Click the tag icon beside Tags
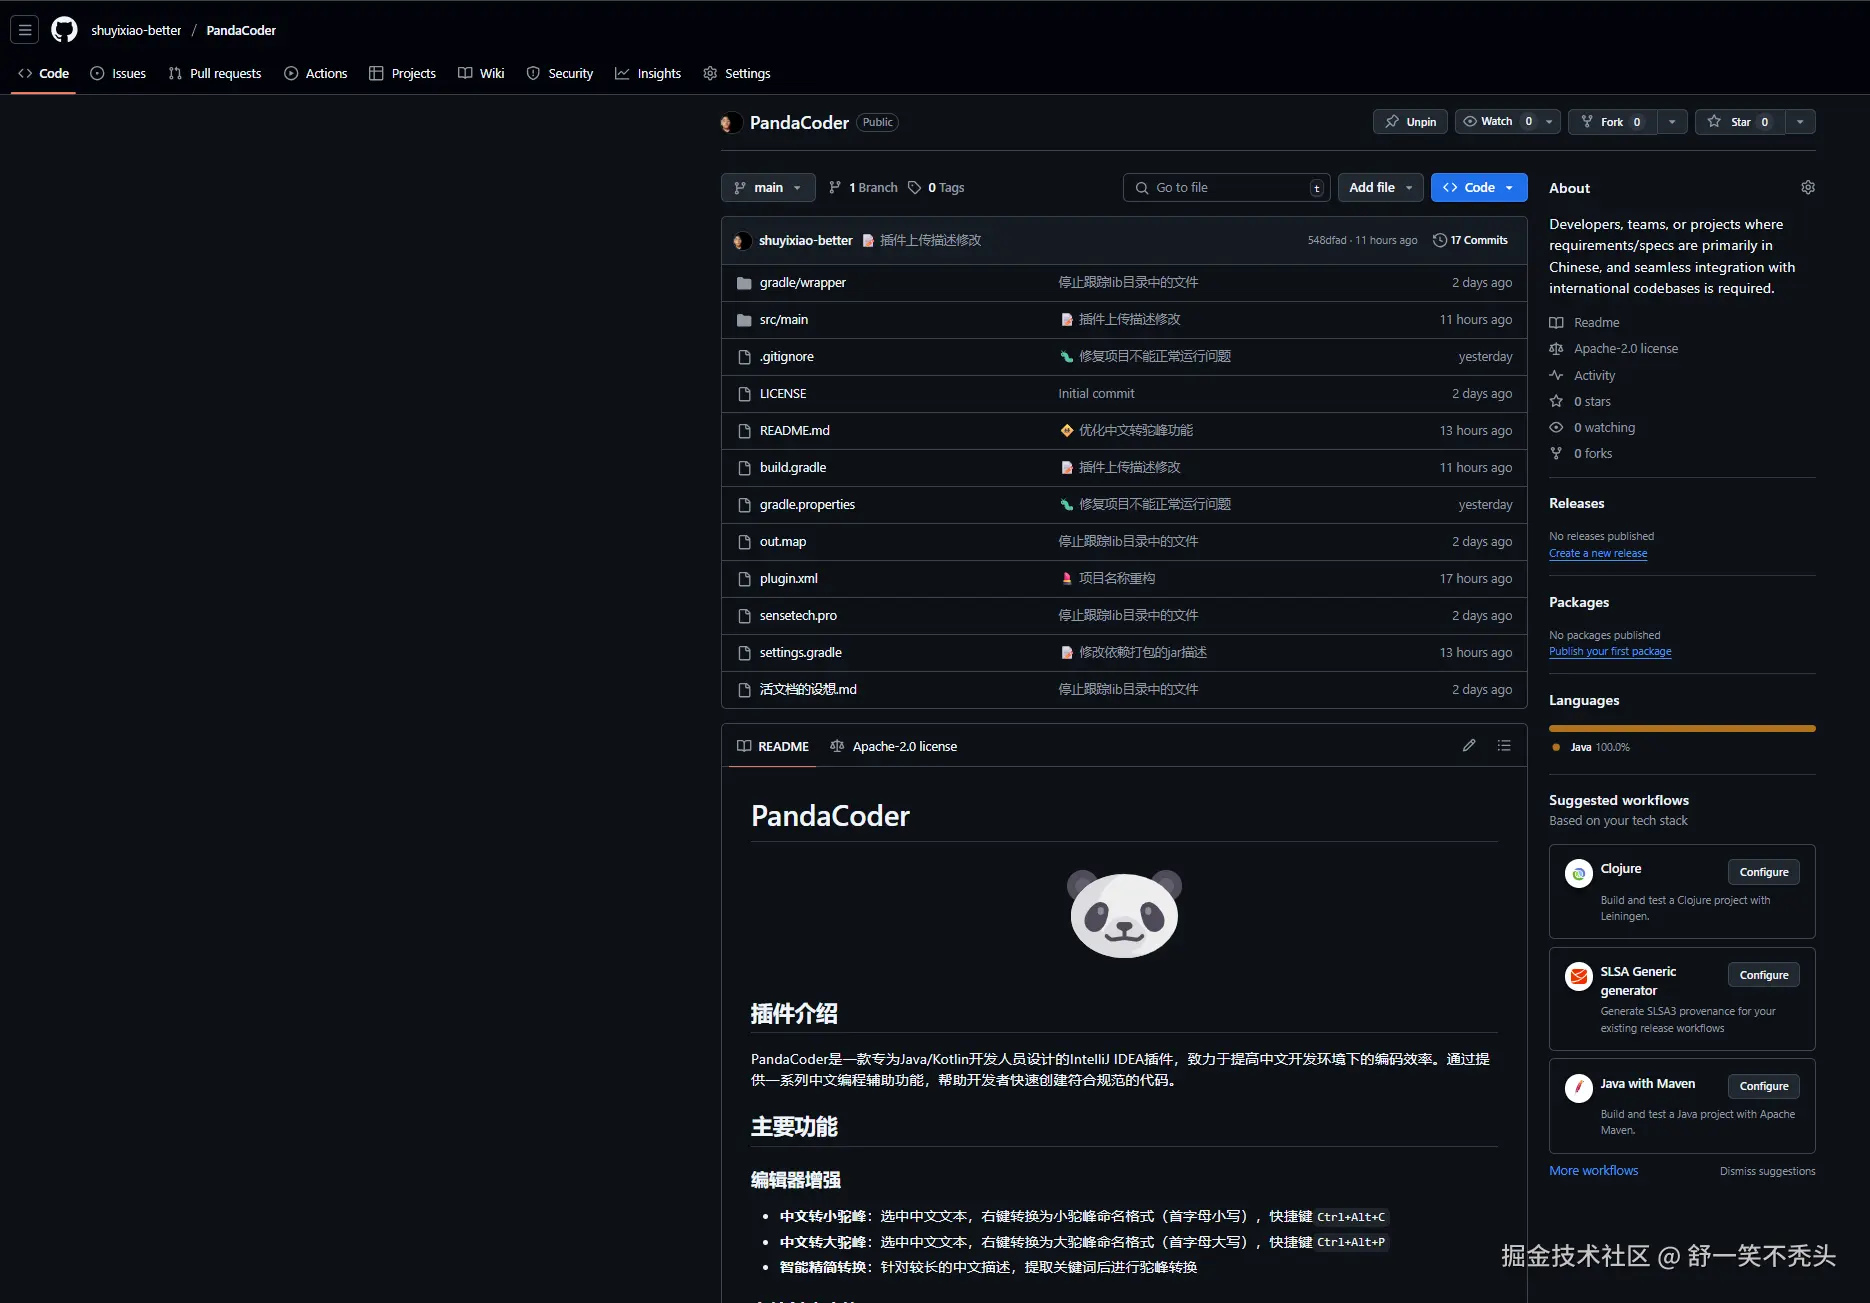 click(914, 188)
